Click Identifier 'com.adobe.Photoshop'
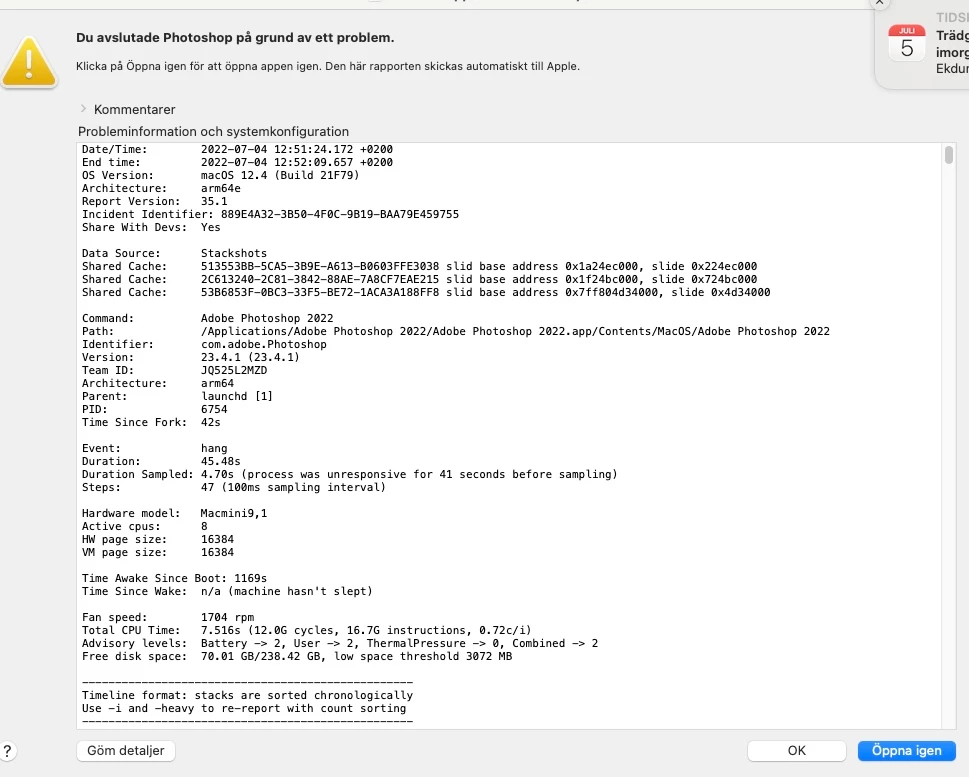Image resolution: width=969 pixels, height=777 pixels. pyautogui.click(x=264, y=344)
